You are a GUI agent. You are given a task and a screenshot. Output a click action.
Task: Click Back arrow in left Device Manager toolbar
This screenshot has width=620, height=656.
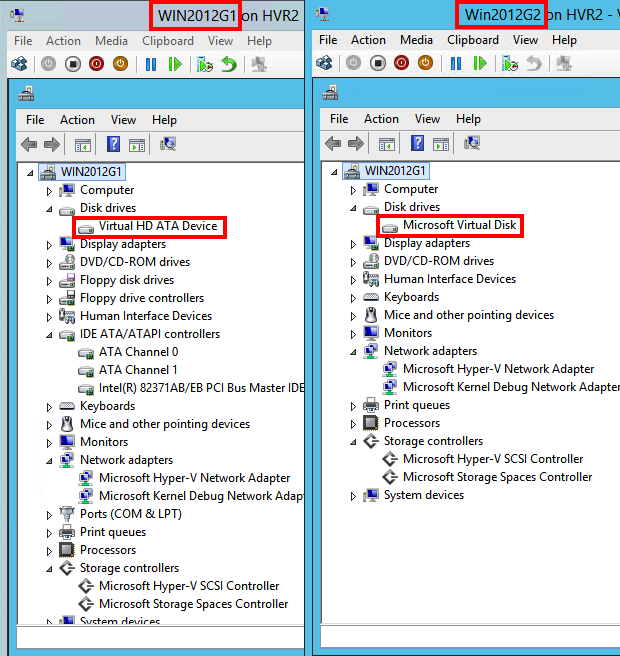[x=29, y=145]
